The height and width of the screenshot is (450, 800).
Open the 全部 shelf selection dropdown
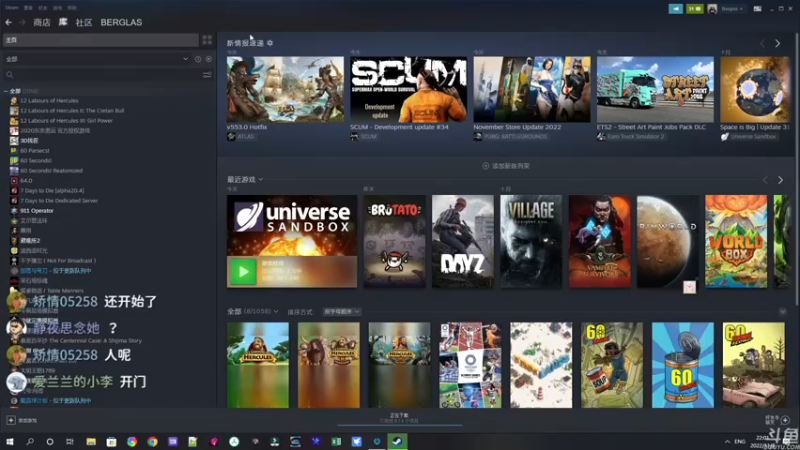(276, 311)
